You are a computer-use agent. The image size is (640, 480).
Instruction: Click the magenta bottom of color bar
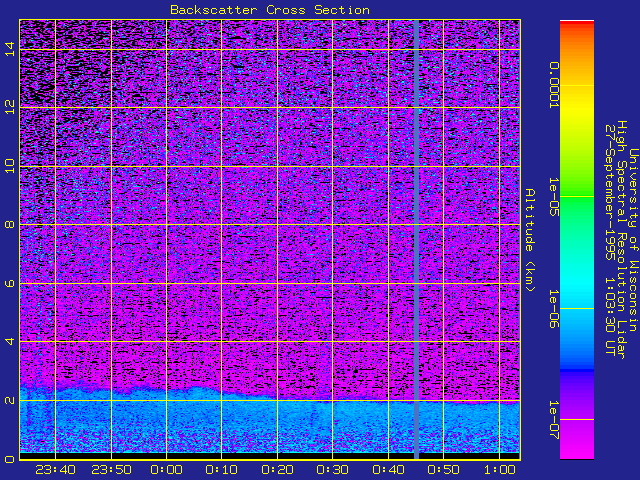(x=577, y=443)
